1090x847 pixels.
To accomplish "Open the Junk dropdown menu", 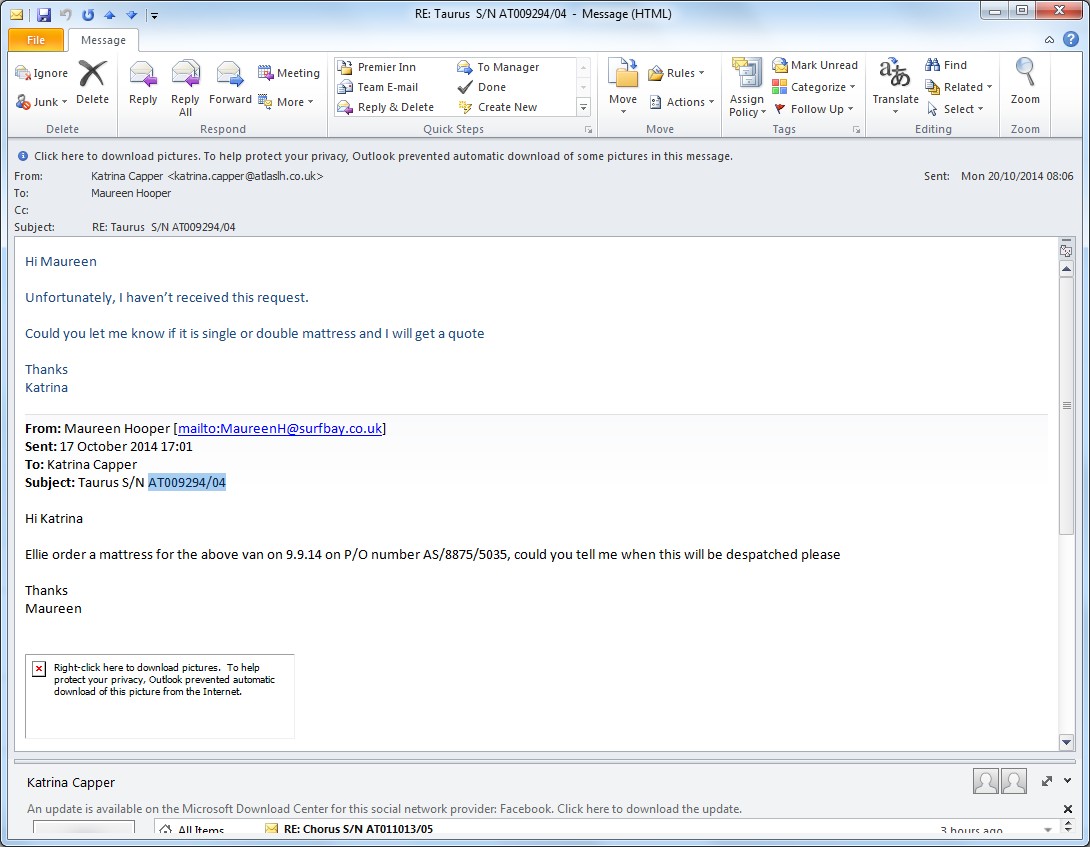I will click(42, 102).
